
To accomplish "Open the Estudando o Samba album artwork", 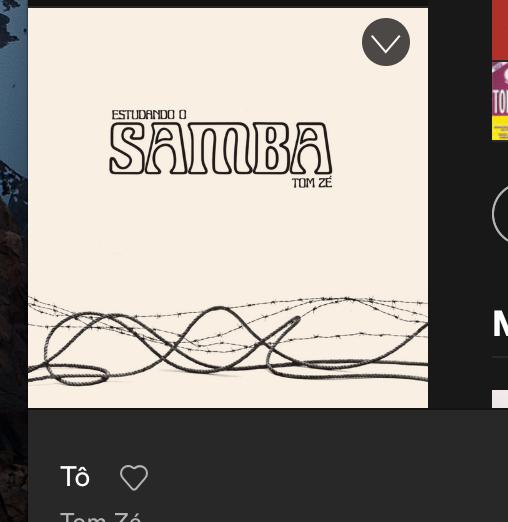I will click(228, 208).
